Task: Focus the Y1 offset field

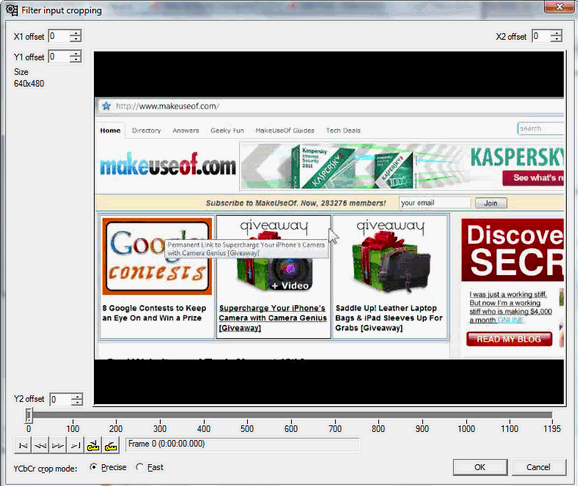Action: pos(59,57)
